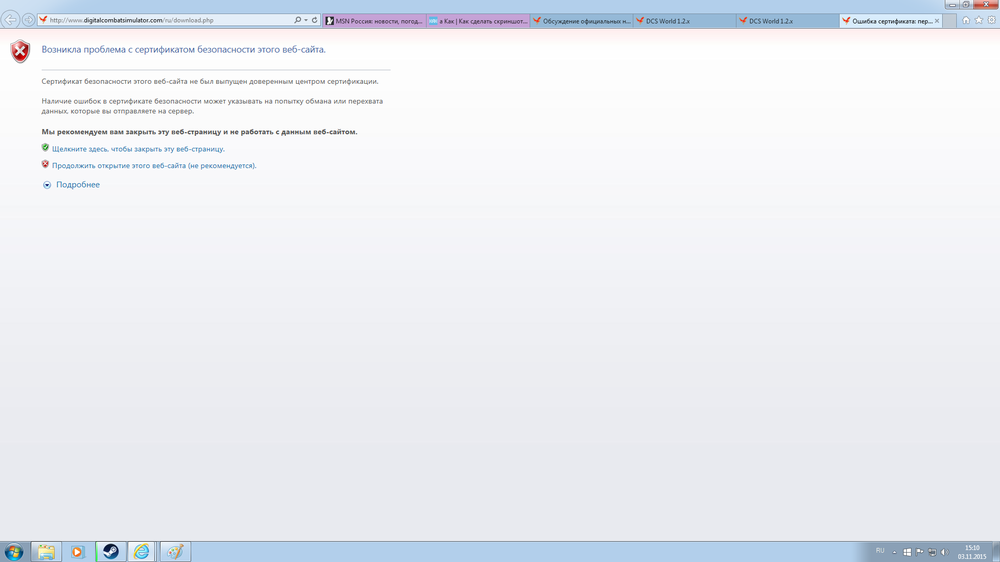This screenshot has height=562, width=1000.
Task: Switch to the second DCS World 1.2.x tab
Action: (x=788, y=21)
